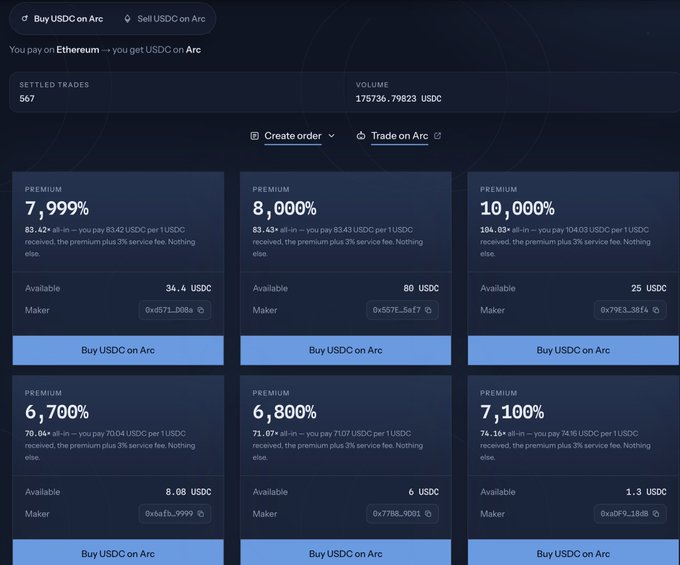Image resolution: width=680 pixels, height=565 pixels.
Task: Click the 34.4 USDC available amount
Action: point(188,288)
